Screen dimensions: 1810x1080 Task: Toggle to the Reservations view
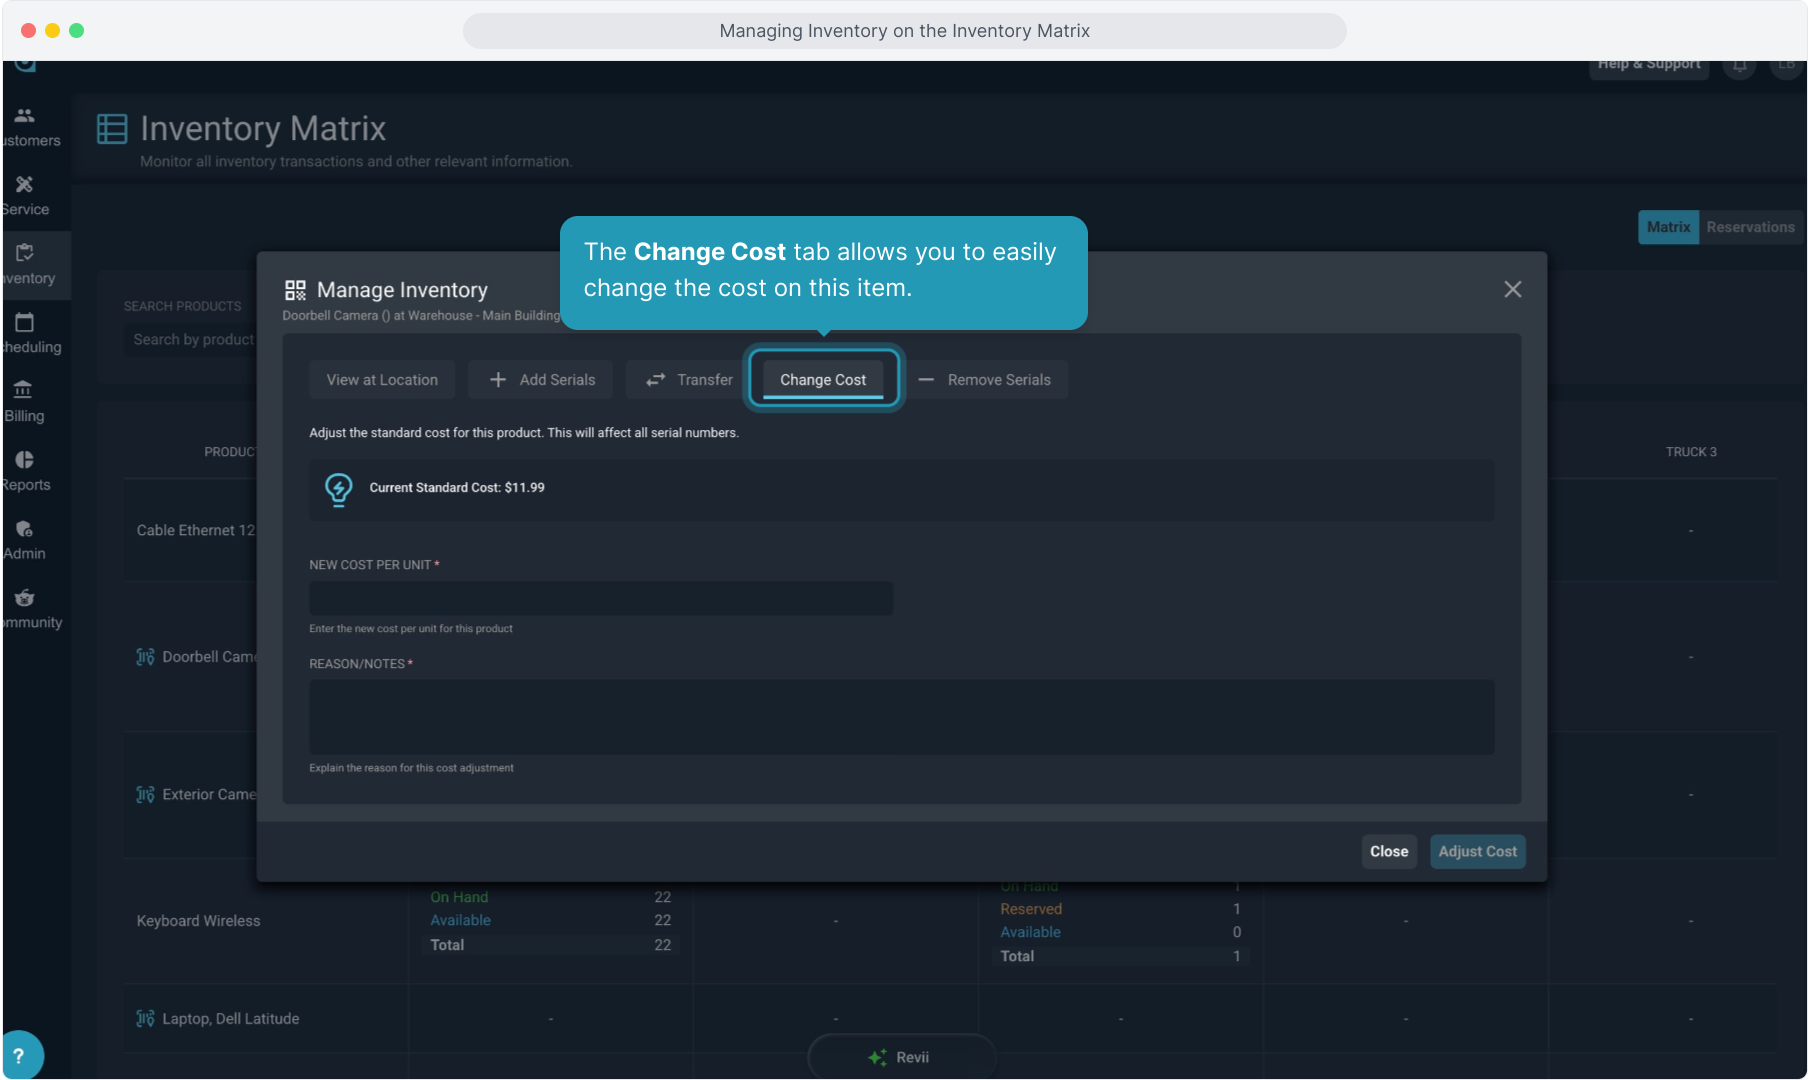point(1750,227)
